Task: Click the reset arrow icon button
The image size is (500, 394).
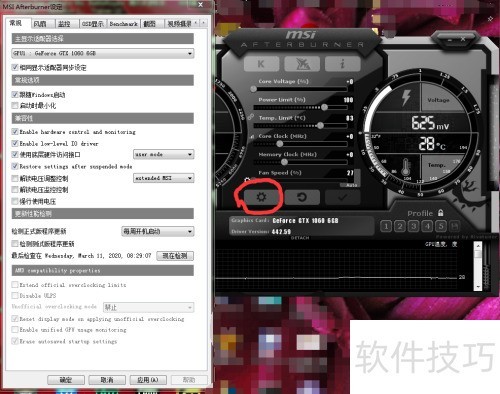Action: point(302,197)
